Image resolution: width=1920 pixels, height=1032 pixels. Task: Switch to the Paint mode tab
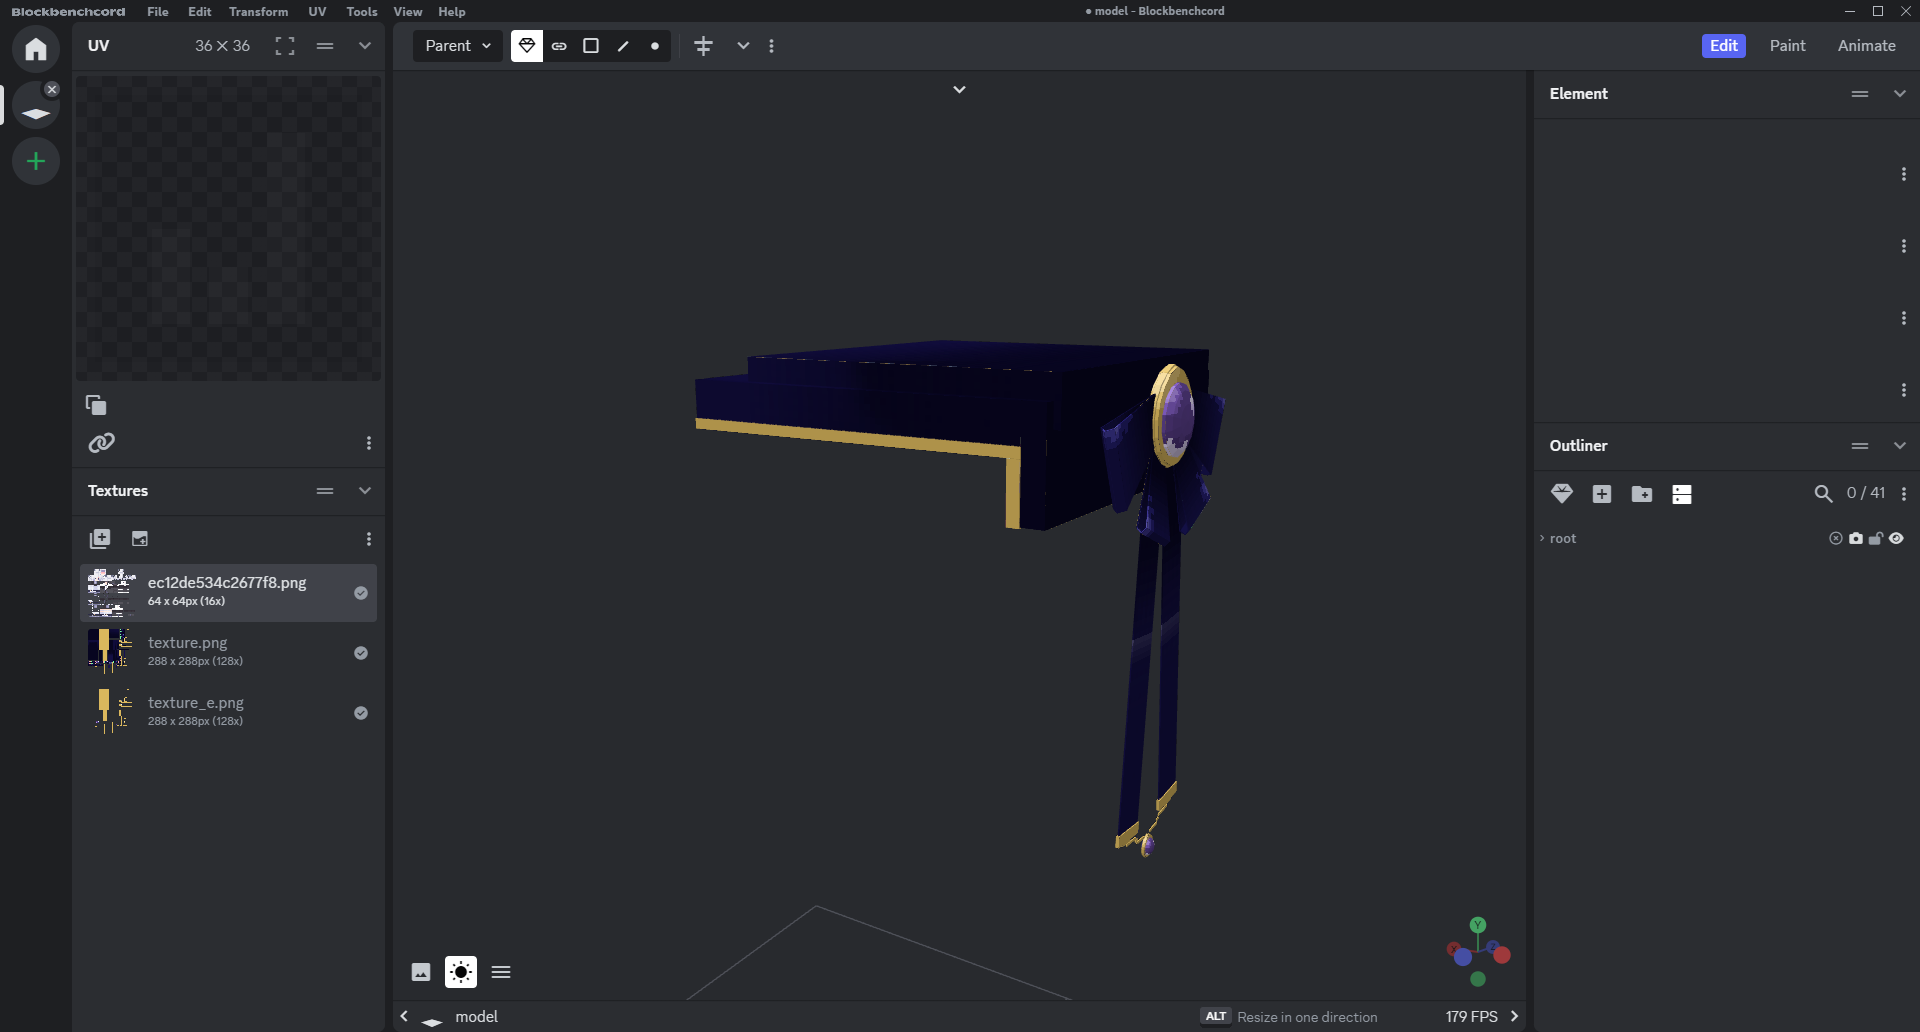click(1787, 46)
